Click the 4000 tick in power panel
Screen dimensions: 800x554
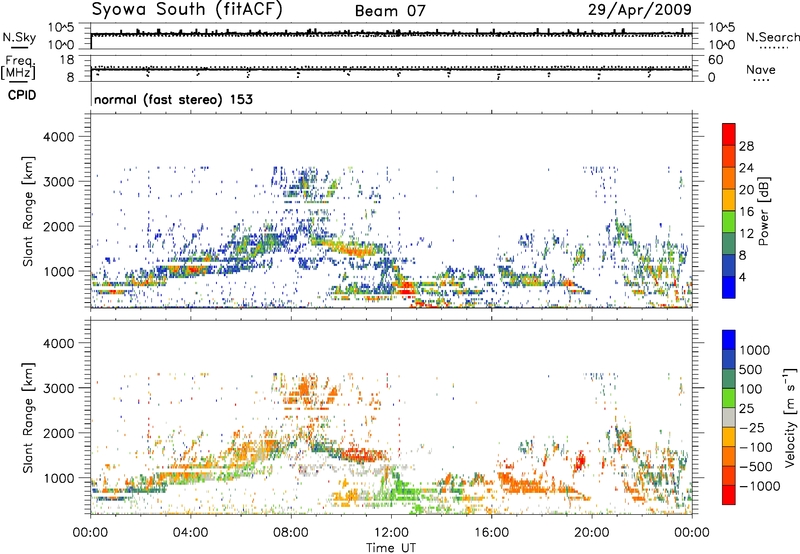pos(59,137)
